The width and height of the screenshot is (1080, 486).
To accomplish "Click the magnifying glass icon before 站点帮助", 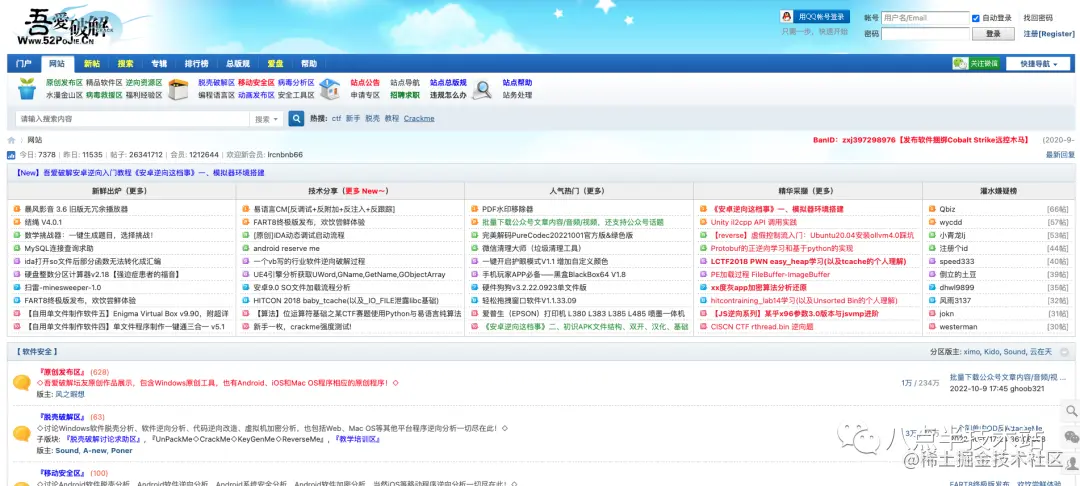I will (x=481, y=89).
